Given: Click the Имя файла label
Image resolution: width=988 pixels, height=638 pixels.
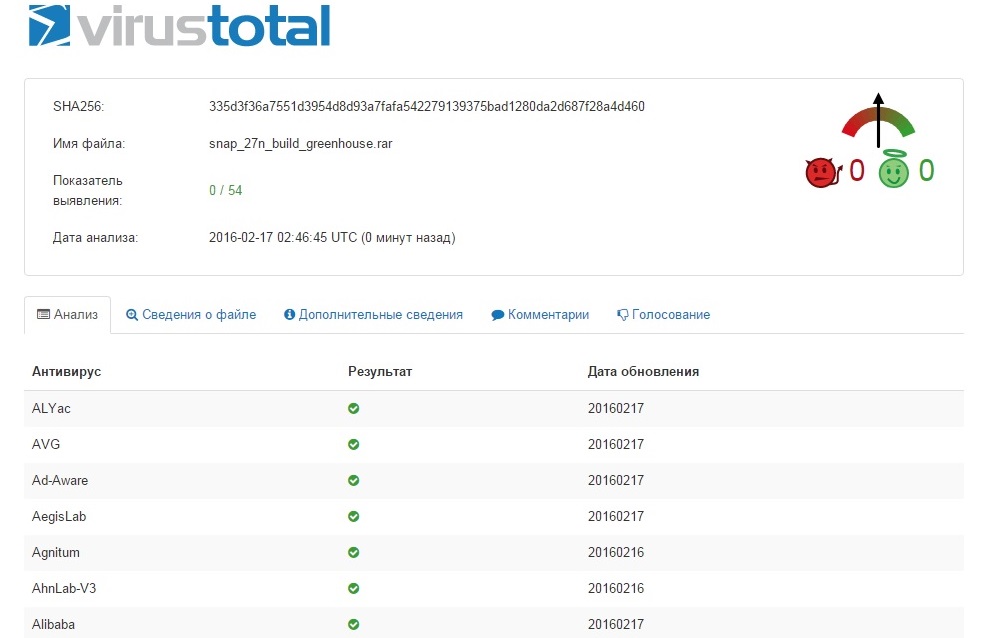Looking at the screenshot, I should (89, 144).
